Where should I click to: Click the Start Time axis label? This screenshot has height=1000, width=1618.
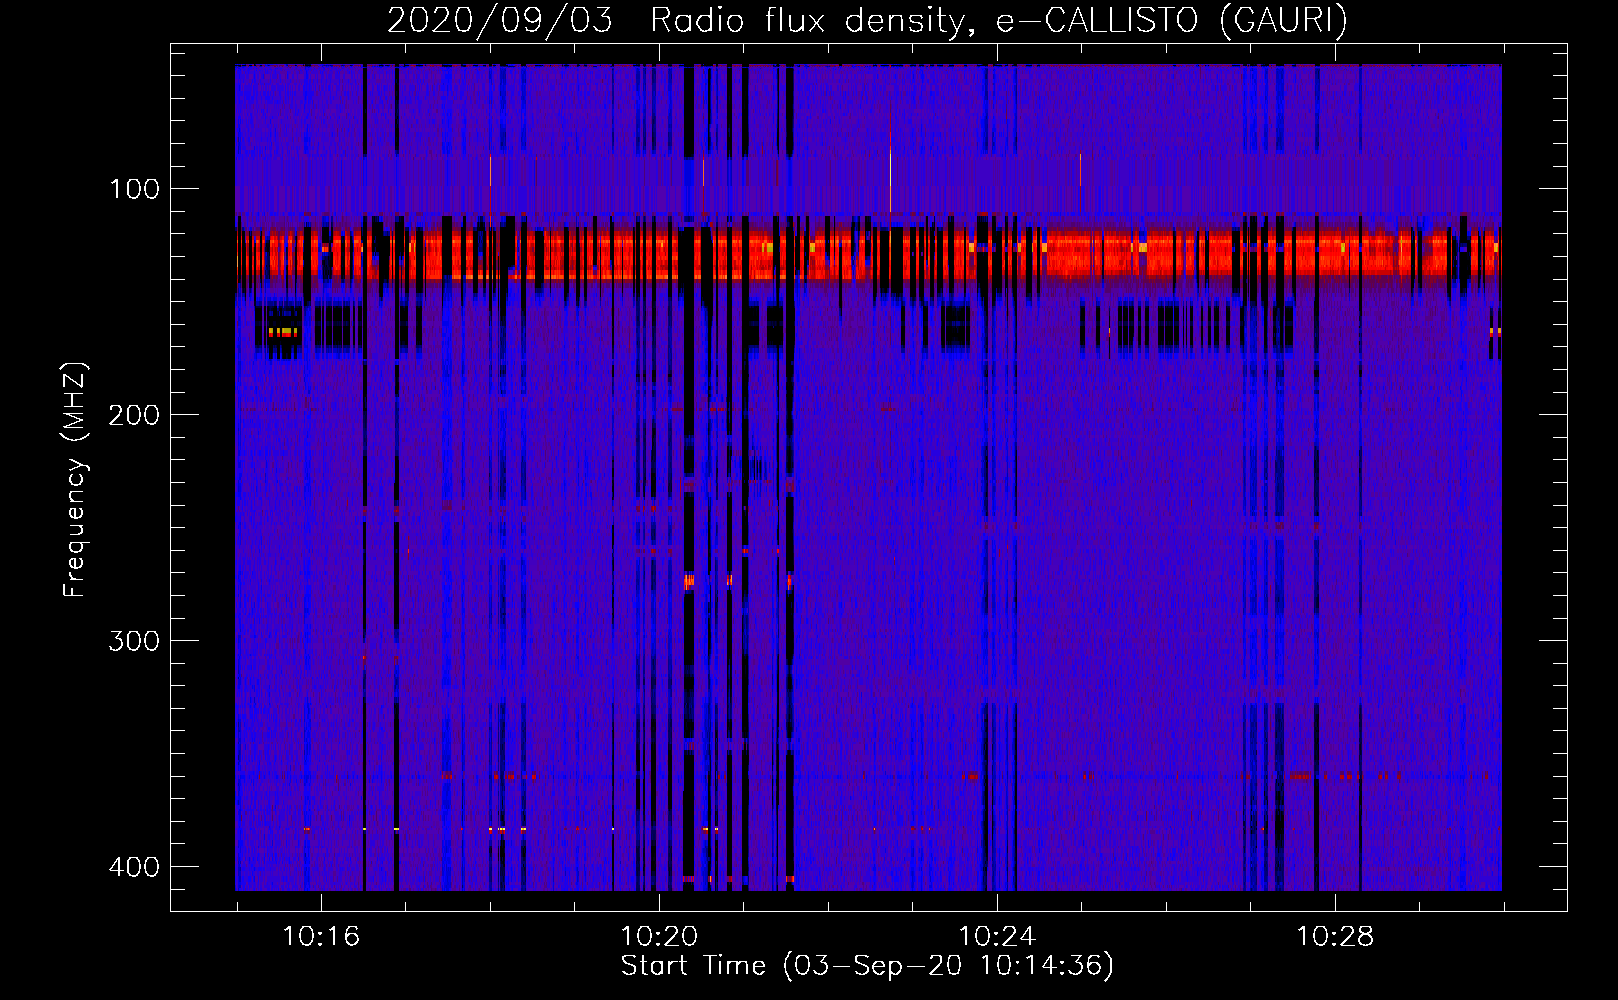point(867,966)
